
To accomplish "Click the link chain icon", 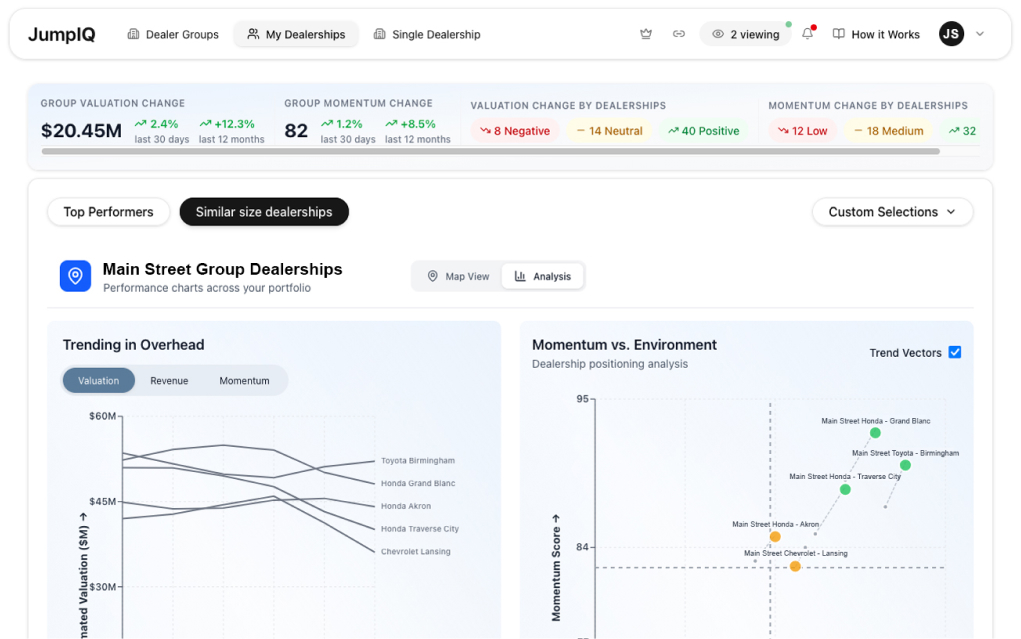I will [679, 34].
